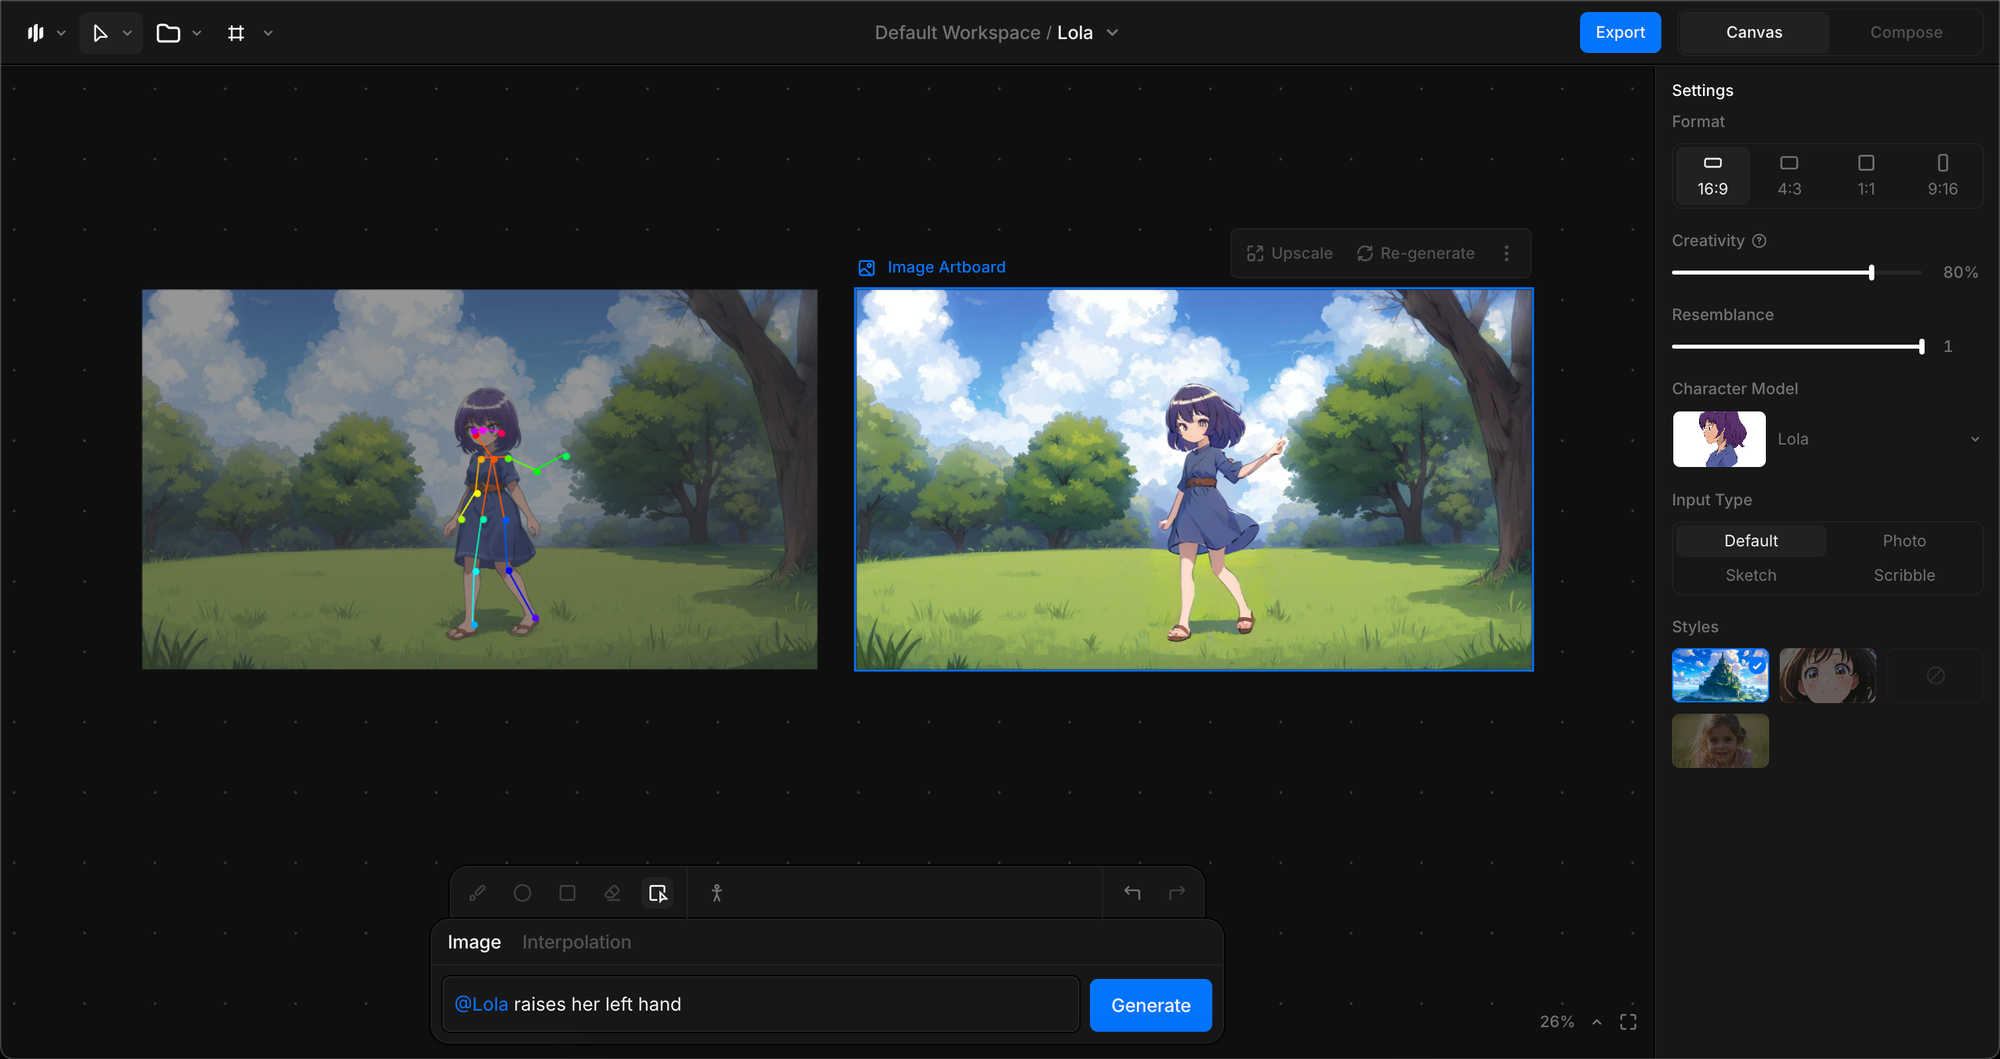Click the Generate button

click(x=1150, y=1005)
